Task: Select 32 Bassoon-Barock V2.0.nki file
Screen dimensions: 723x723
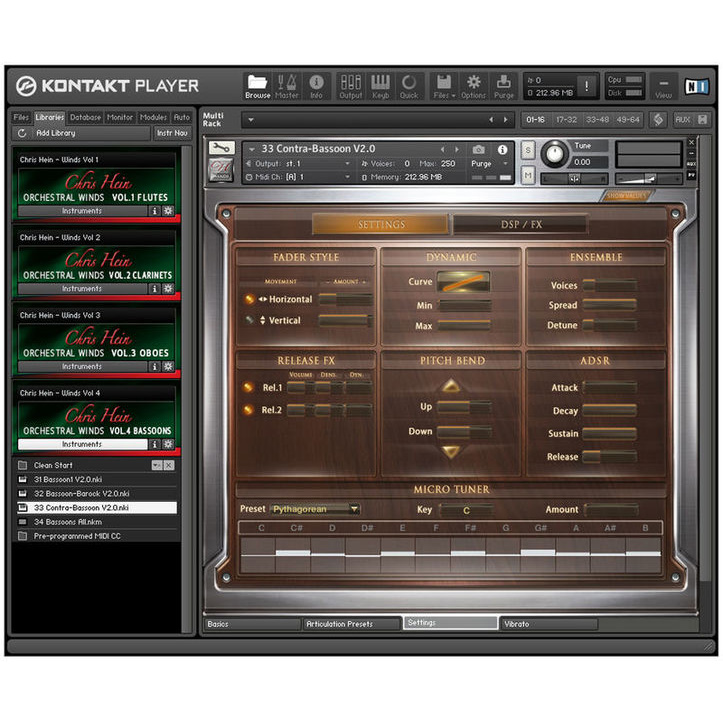Action: pos(97,493)
